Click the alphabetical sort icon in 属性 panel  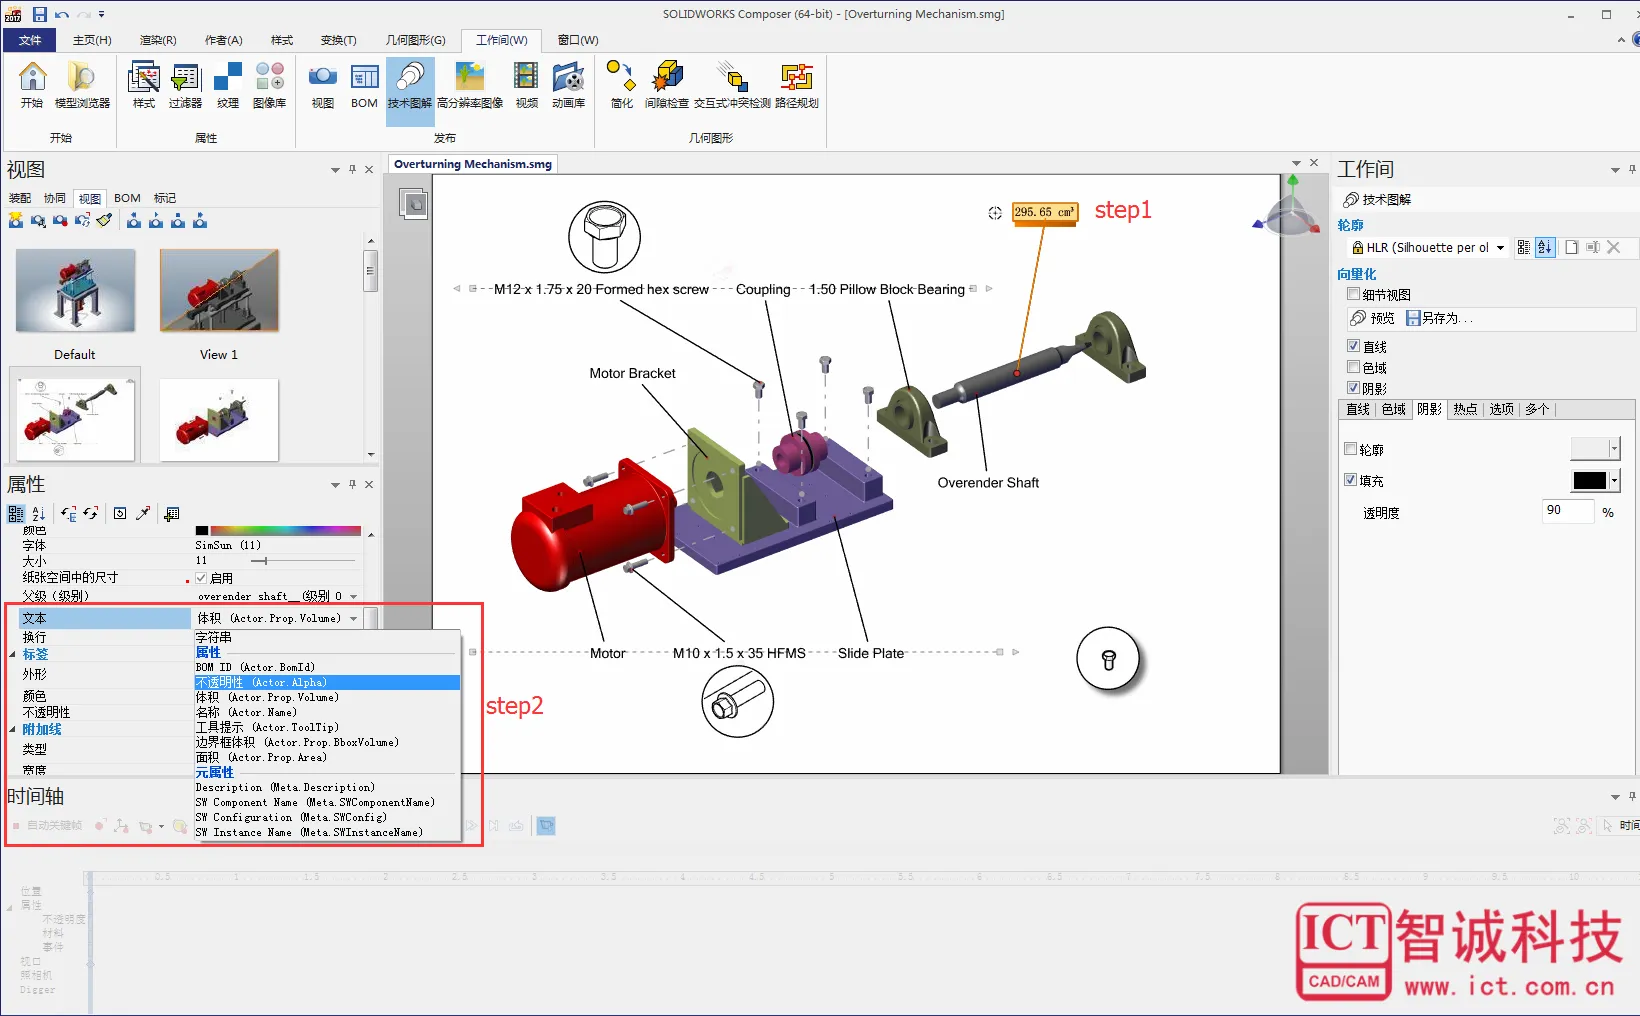38,513
